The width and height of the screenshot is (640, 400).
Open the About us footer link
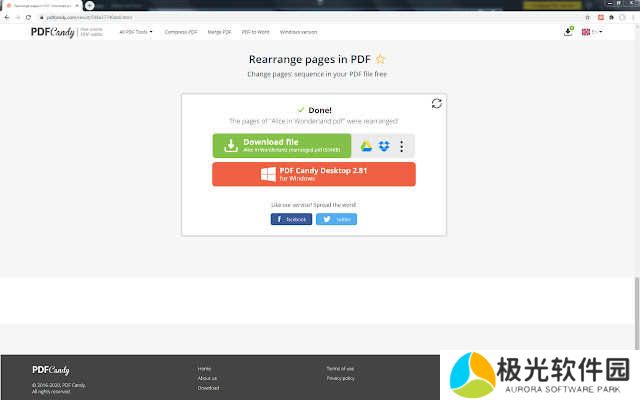207,378
